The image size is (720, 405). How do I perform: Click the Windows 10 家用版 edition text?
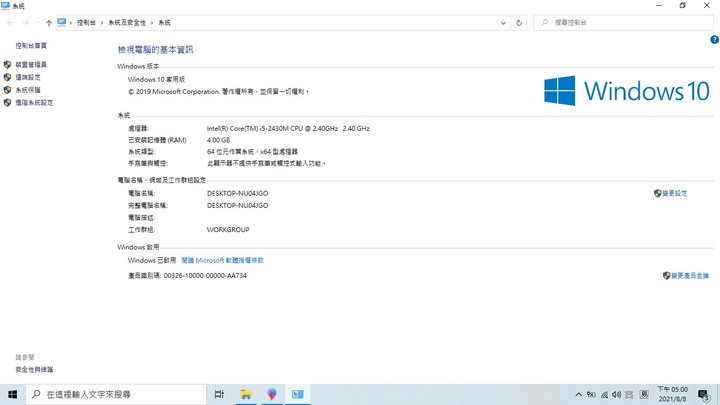point(156,79)
